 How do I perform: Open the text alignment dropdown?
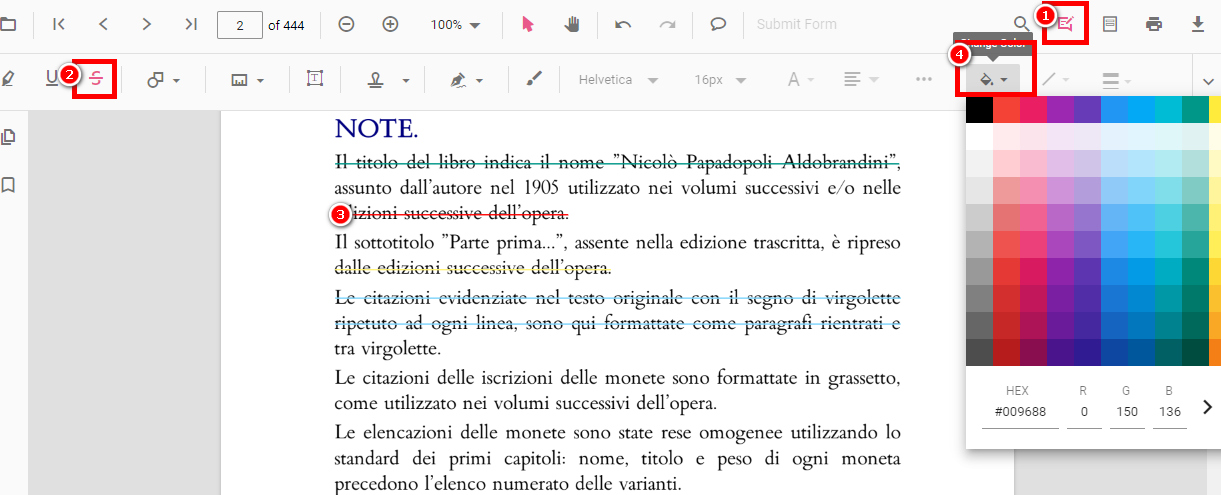point(860,79)
